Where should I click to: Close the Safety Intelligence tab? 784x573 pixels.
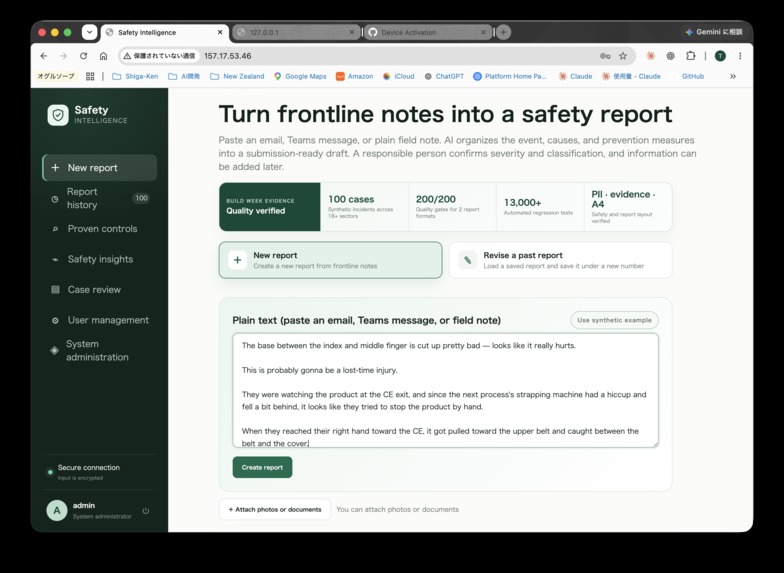click(x=220, y=32)
